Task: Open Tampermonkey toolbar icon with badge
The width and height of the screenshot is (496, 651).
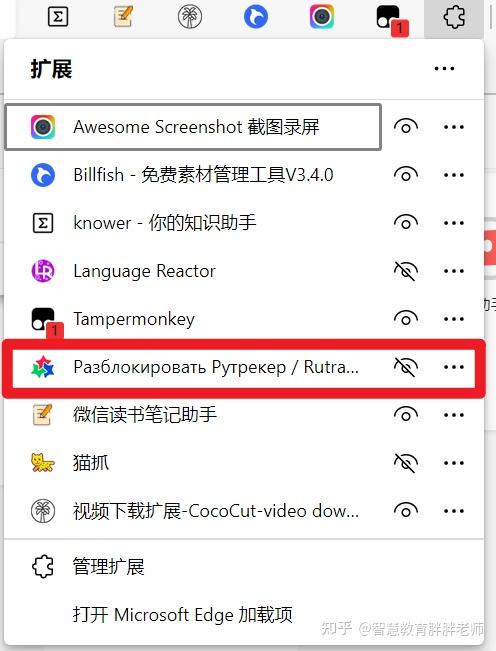Action: click(391, 20)
